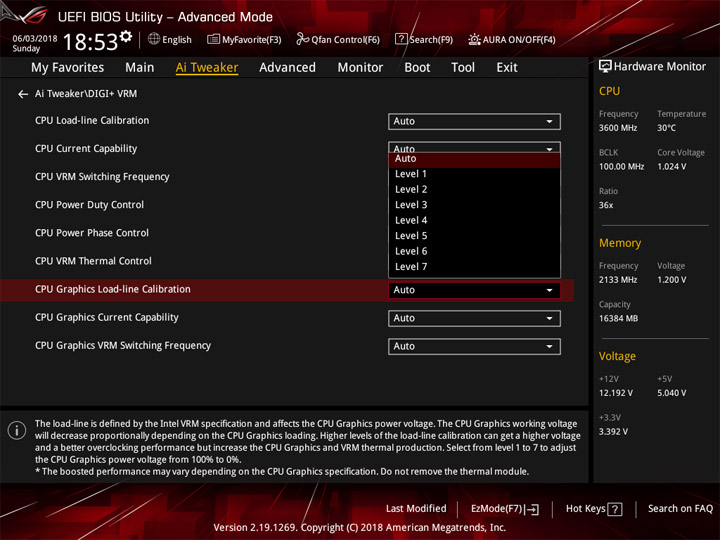Click the 3600 MHz CPU frequency value
This screenshot has height=540, width=720.
pos(618,128)
